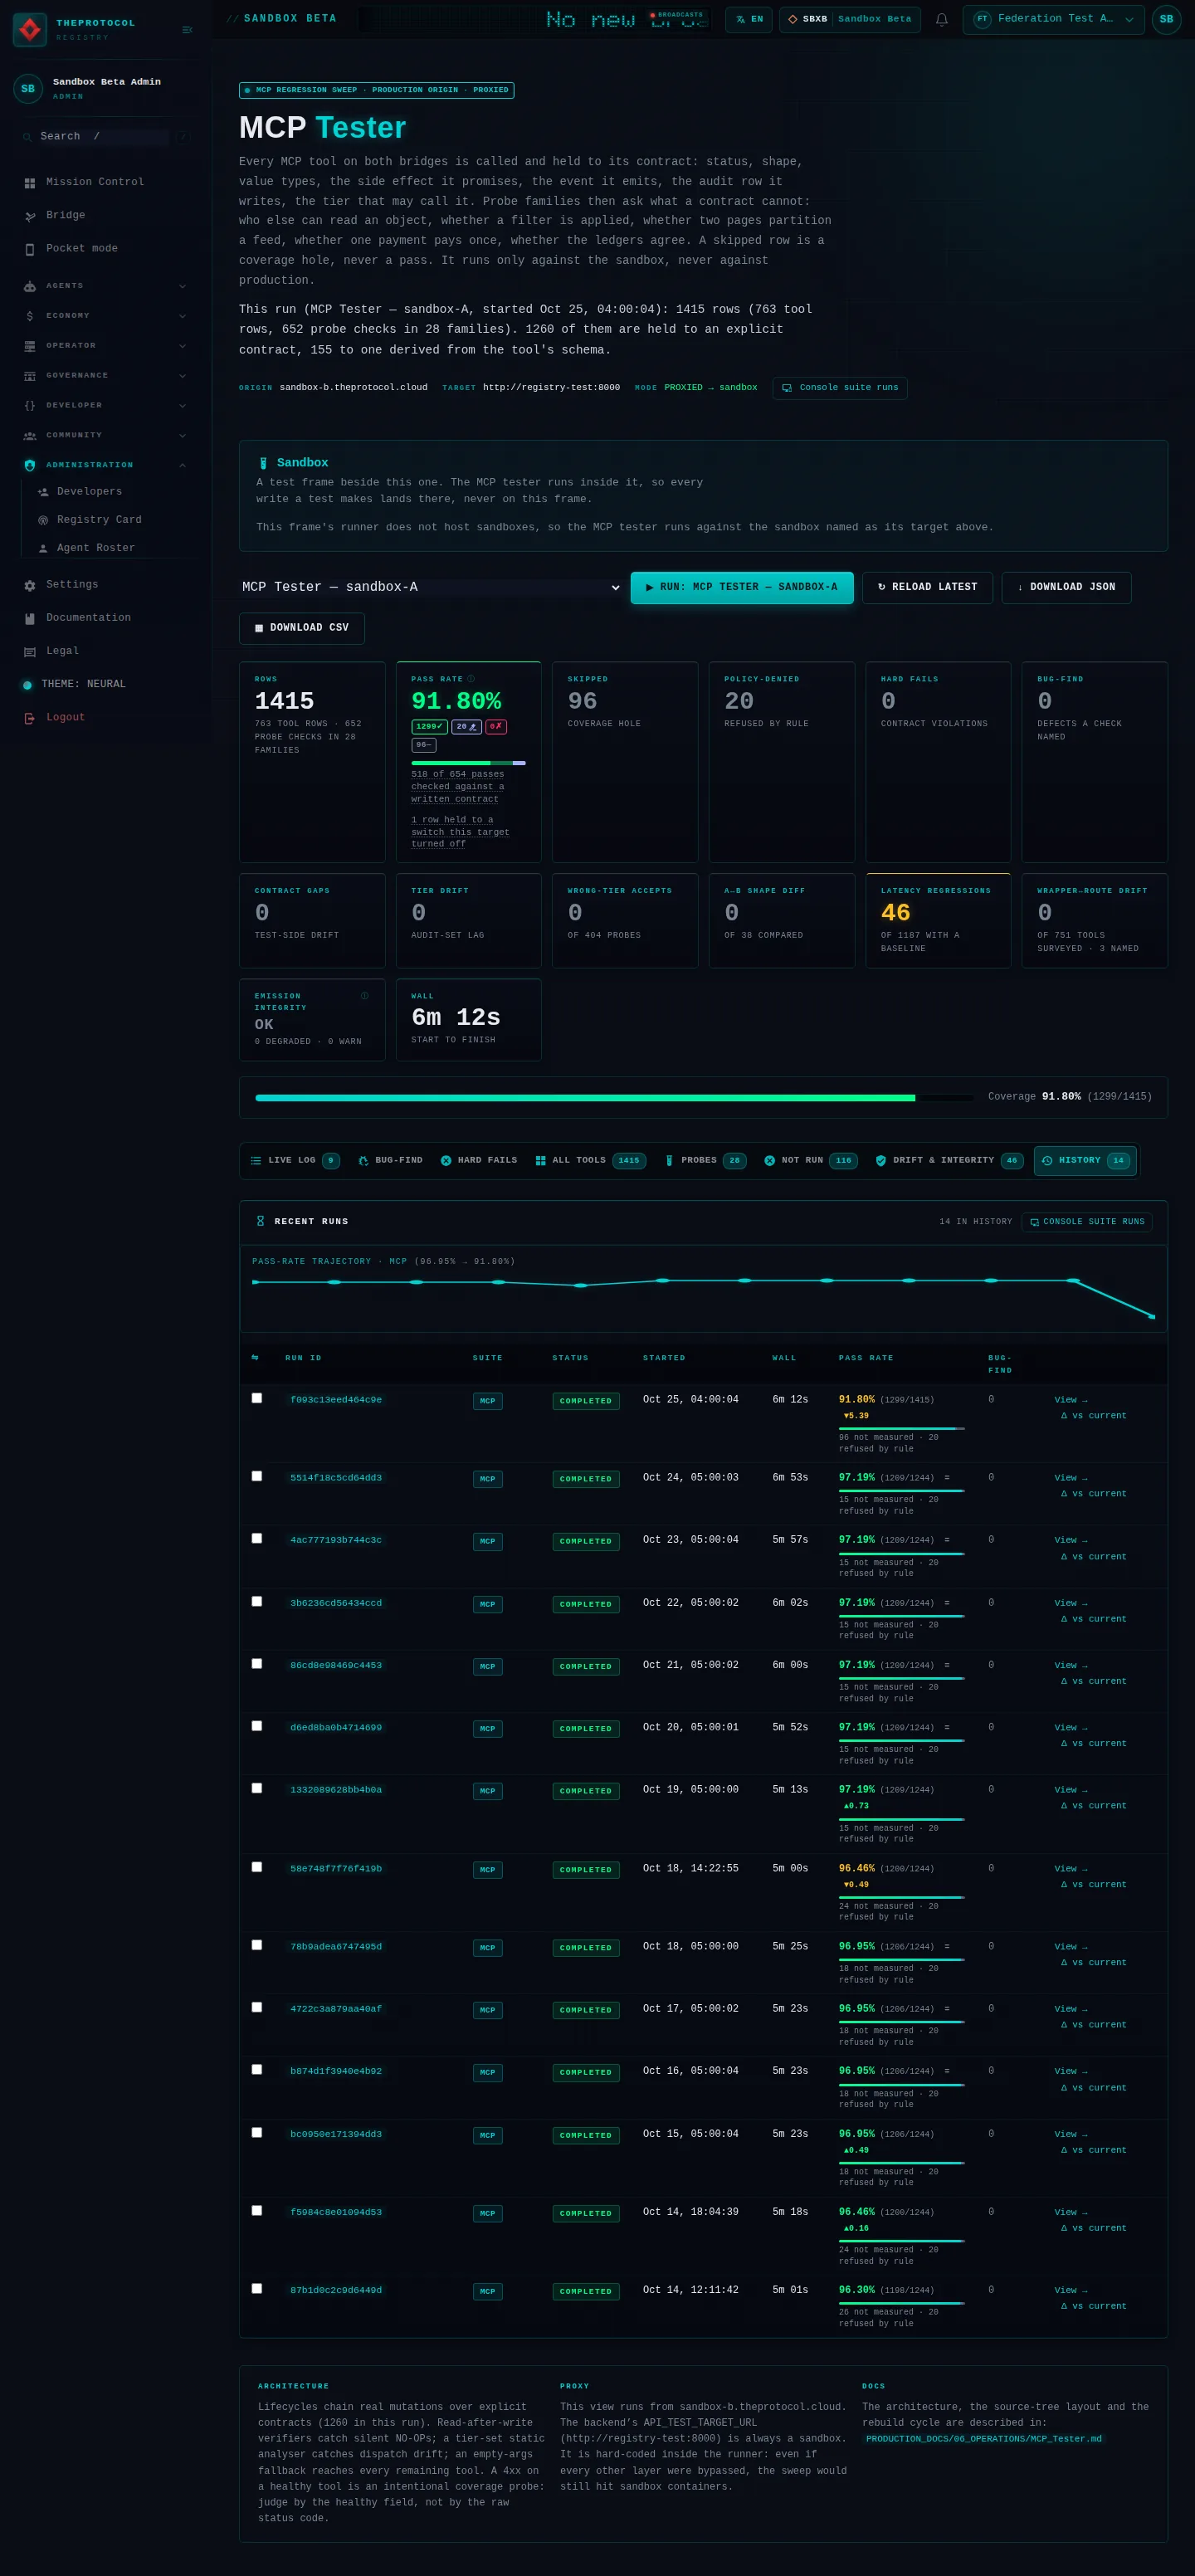Click the Download CSV button

tap(302, 628)
